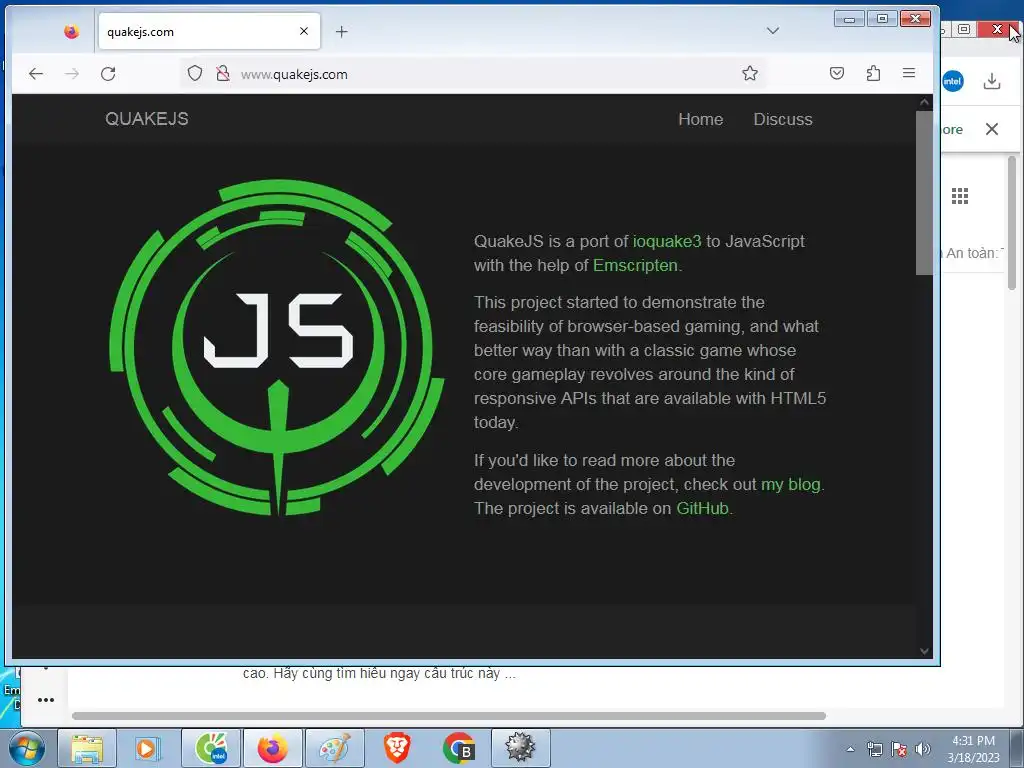Viewport: 1024px width, 768px height.
Task: Launch Brave browser from taskbar
Action: point(396,748)
